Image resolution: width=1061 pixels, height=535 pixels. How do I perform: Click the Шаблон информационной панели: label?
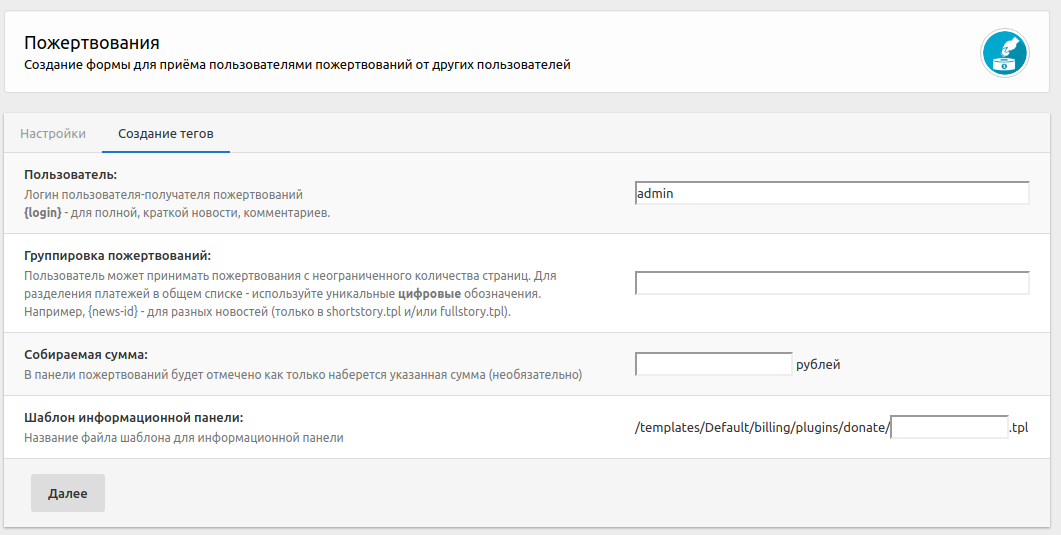[133, 417]
